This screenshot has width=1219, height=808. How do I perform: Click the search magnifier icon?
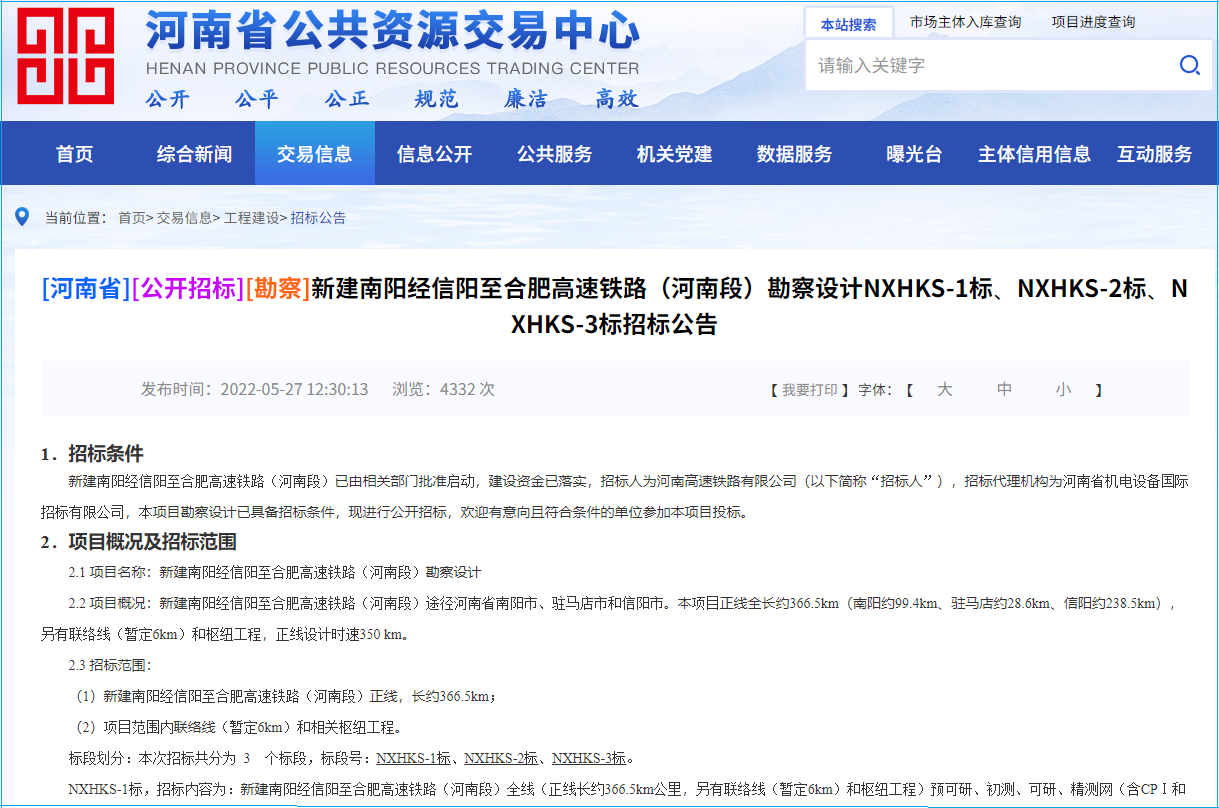click(x=1189, y=66)
